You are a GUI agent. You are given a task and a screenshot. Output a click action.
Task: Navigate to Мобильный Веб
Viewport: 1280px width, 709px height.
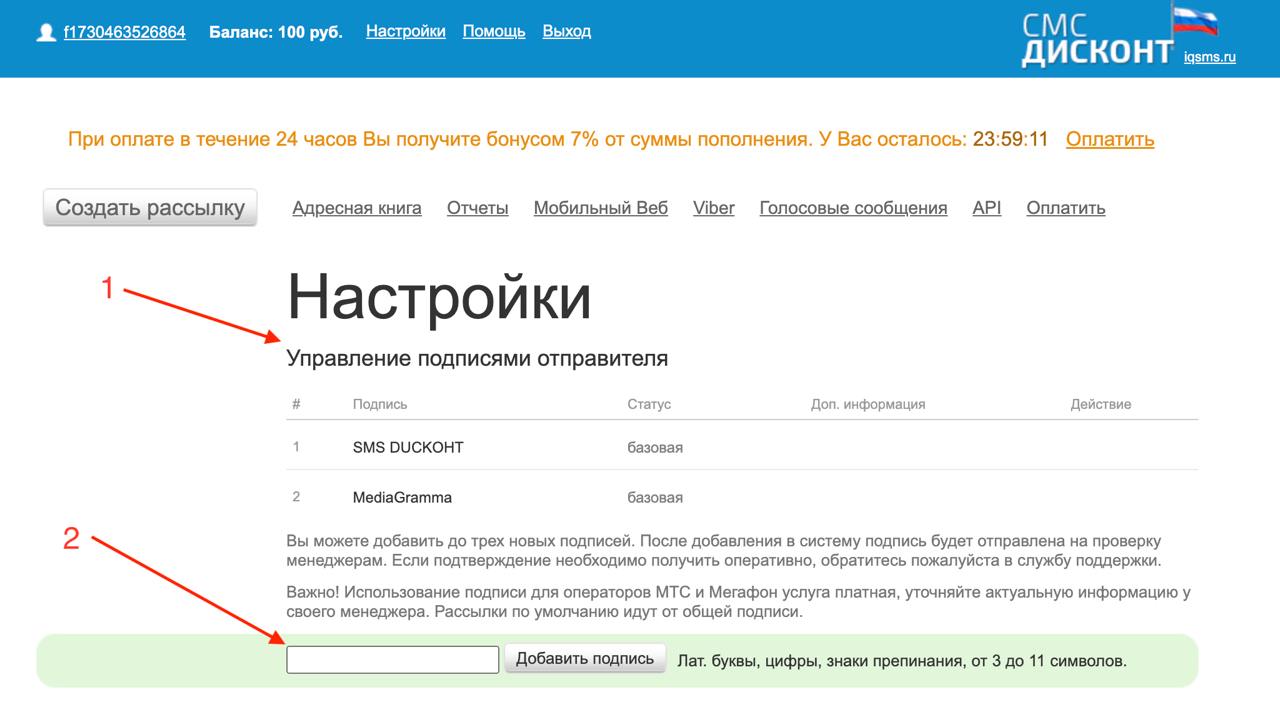click(600, 208)
